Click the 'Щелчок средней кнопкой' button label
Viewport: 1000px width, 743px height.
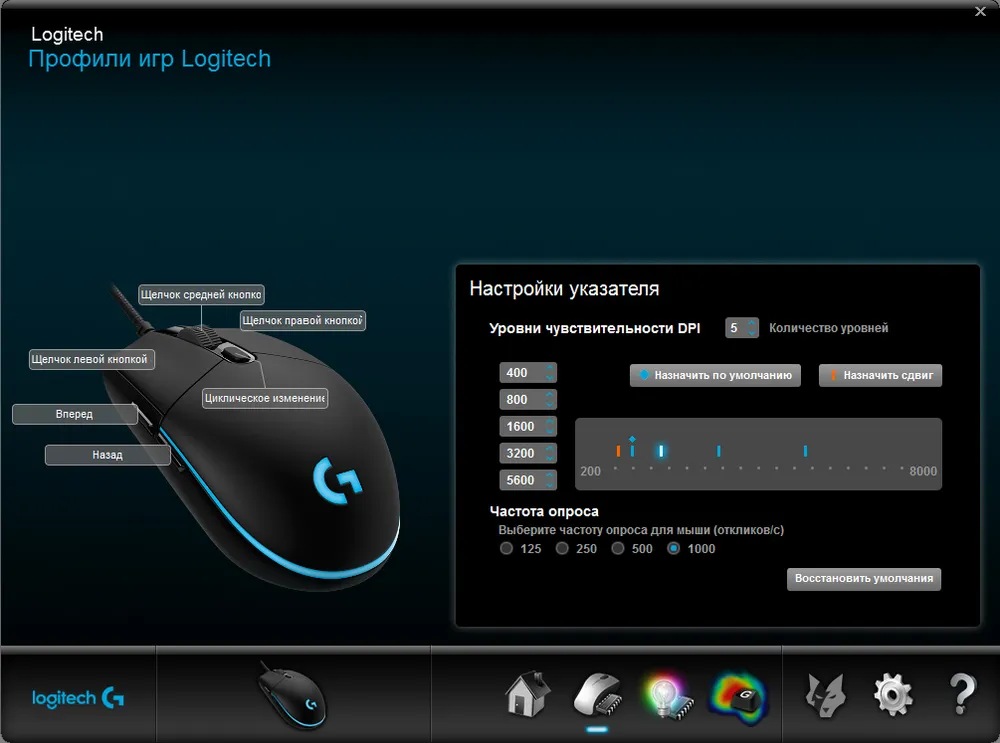pyautogui.click(x=201, y=295)
